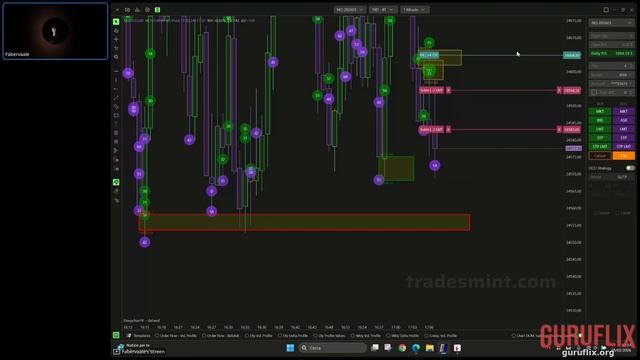Click the orange Flat button

tap(623, 156)
